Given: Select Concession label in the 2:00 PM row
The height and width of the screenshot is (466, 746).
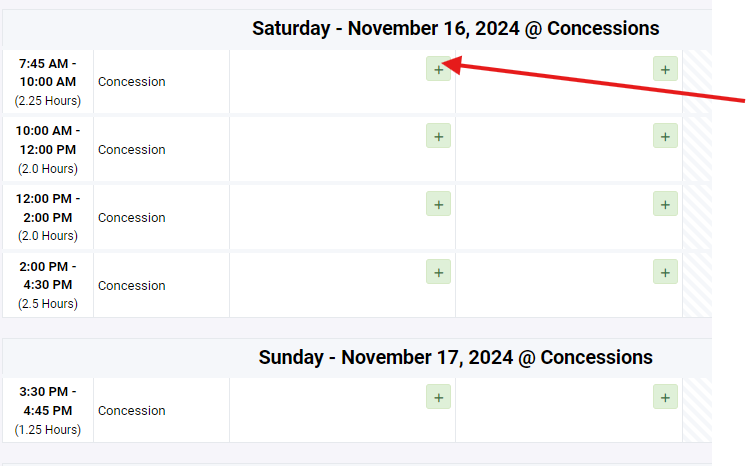Looking at the screenshot, I should coord(132,286).
